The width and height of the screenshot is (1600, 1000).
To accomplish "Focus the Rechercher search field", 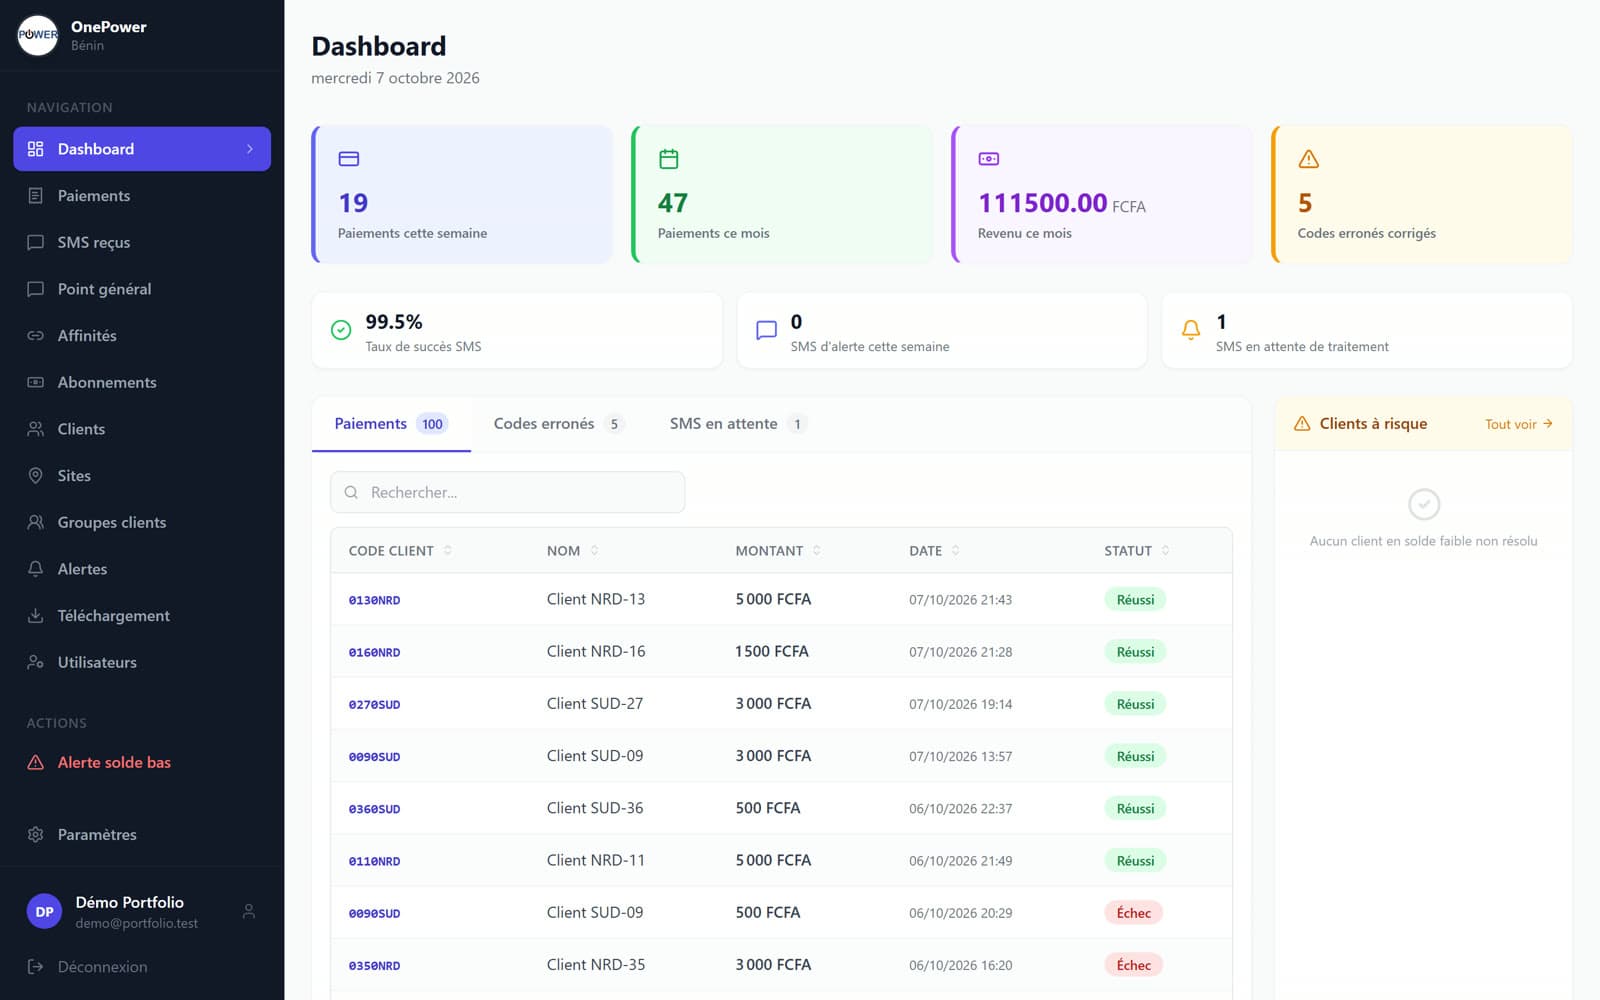I will point(508,492).
